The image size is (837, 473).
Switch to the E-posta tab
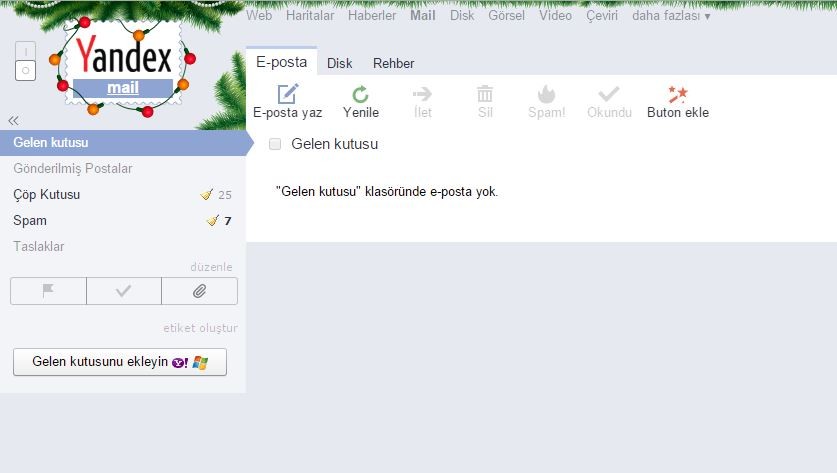point(282,62)
